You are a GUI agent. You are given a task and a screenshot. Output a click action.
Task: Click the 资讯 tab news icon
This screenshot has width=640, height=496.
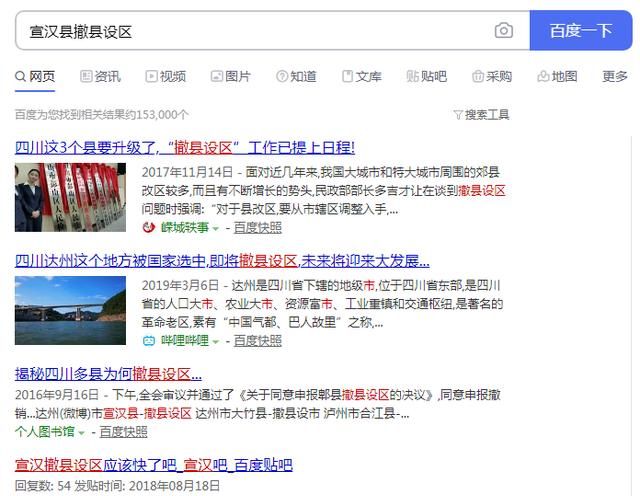pyautogui.click(x=86, y=76)
